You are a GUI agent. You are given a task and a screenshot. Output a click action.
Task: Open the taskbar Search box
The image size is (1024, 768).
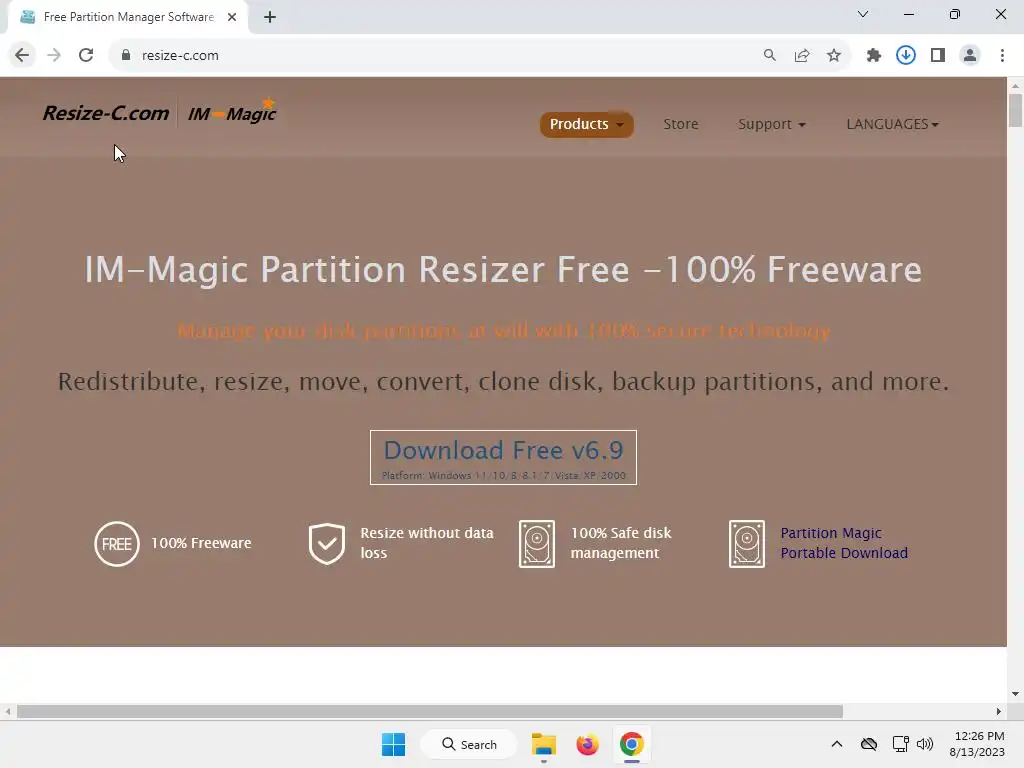point(469,744)
